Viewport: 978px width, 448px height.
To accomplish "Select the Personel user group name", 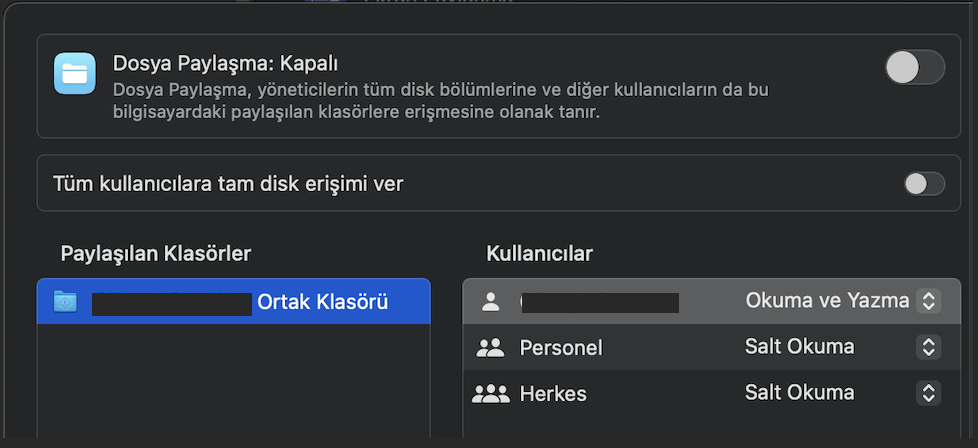I will 561,348.
